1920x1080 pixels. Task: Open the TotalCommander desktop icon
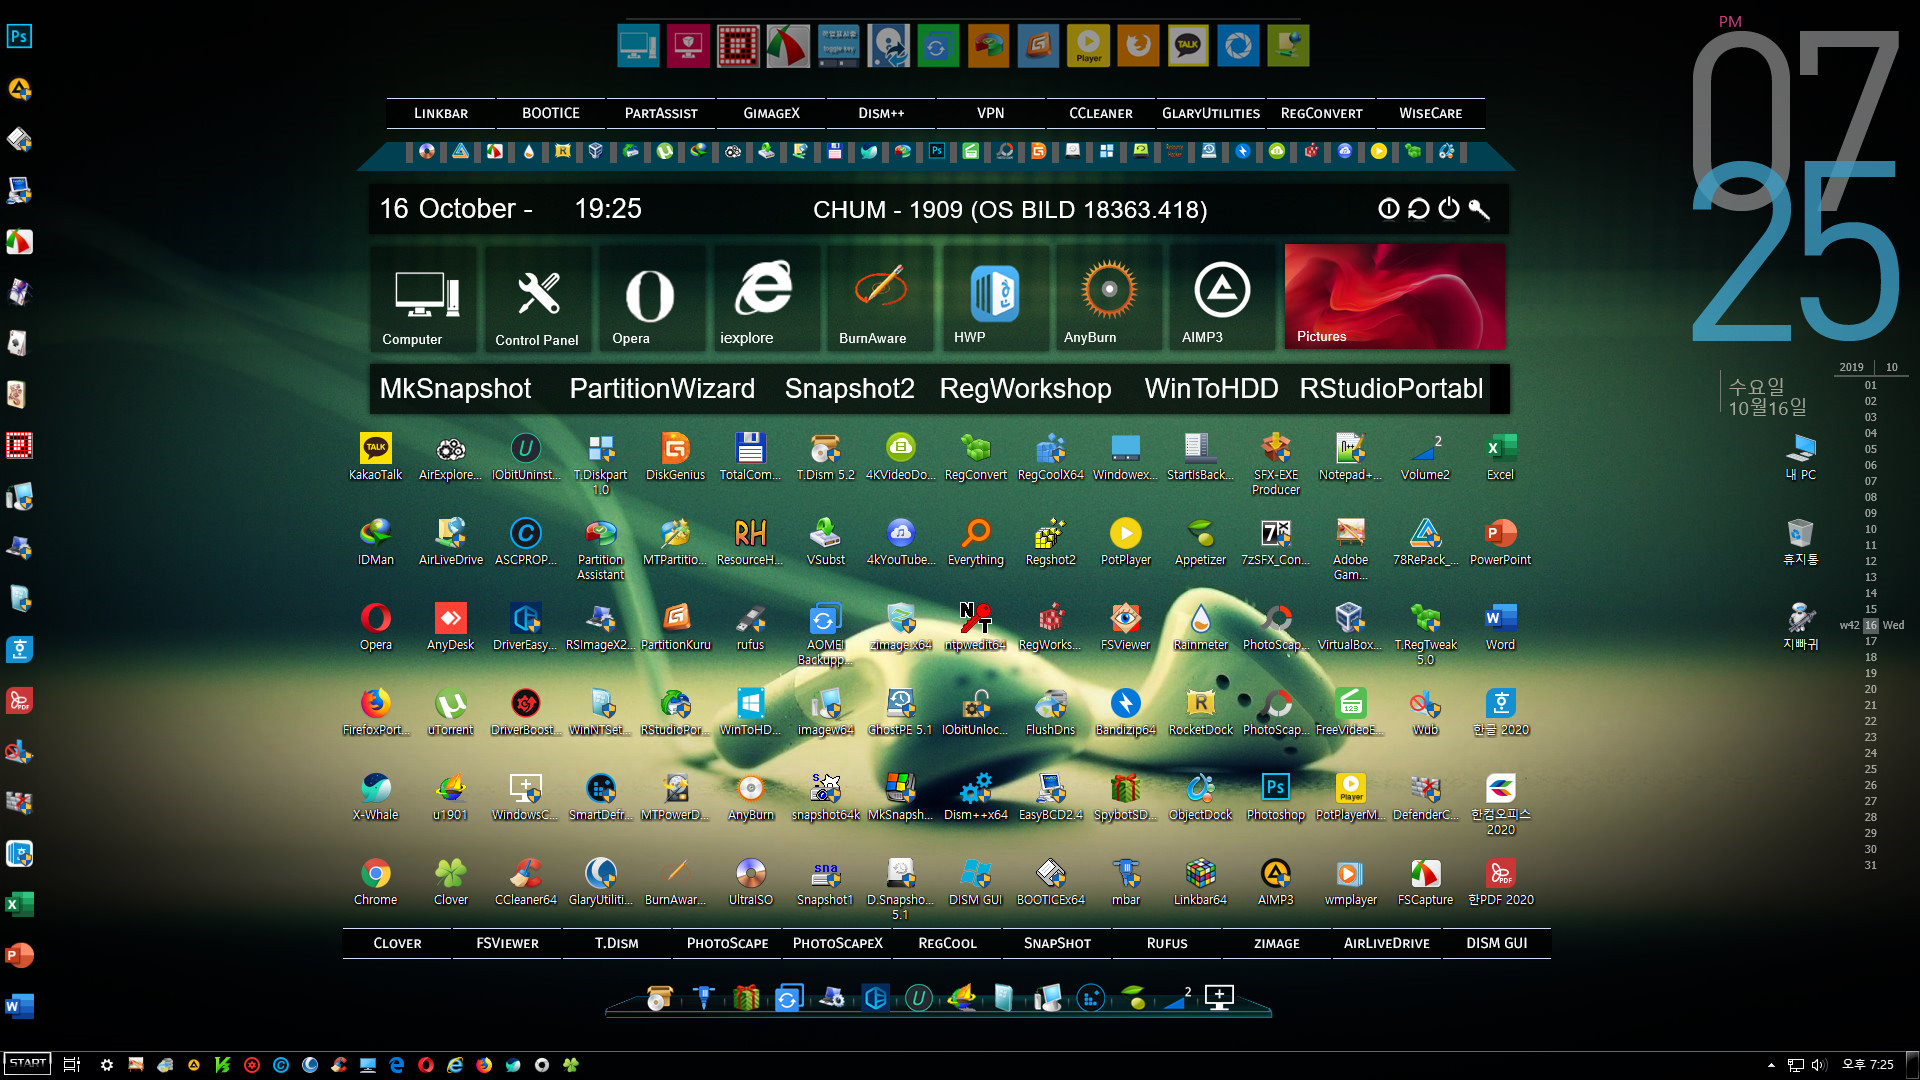750,457
